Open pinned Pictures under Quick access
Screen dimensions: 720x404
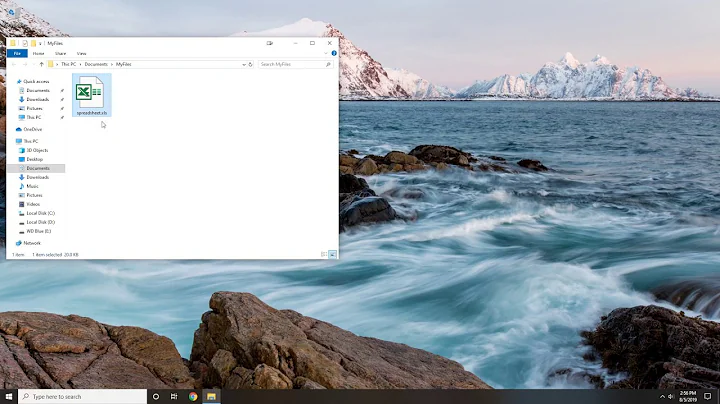pos(34,108)
